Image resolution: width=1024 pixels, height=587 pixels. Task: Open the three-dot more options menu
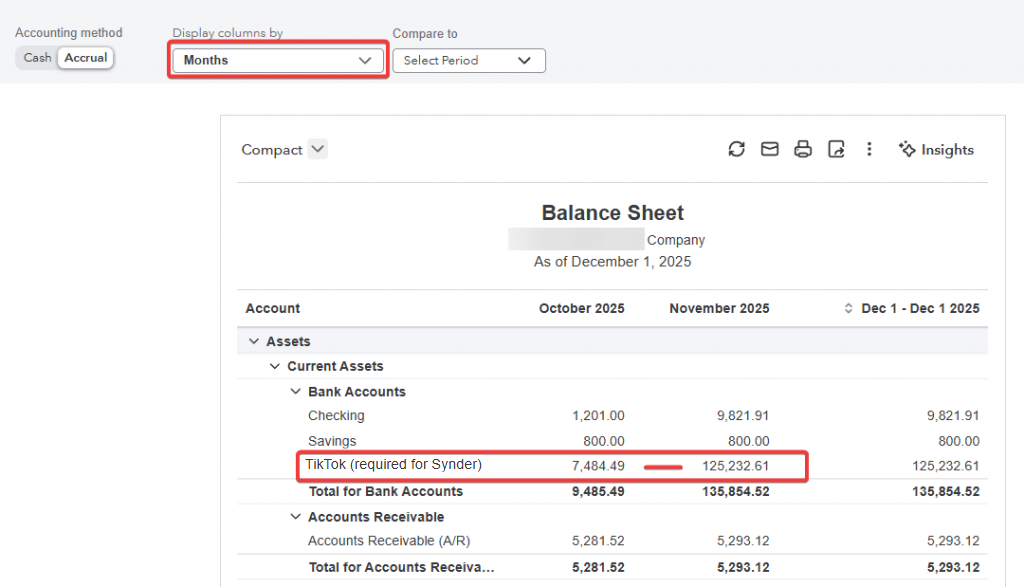click(869, 149)
